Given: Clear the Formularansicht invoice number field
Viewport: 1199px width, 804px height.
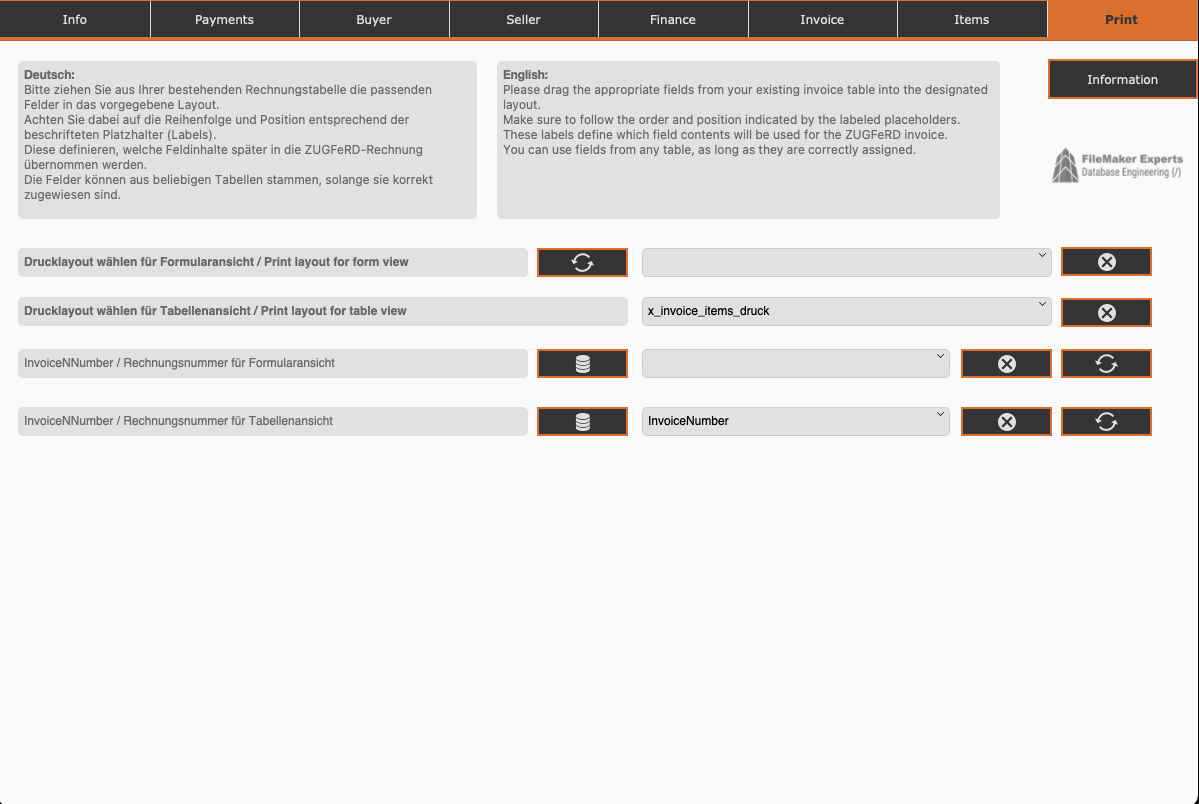Looking at the screenshot, I should [1006, 364].
